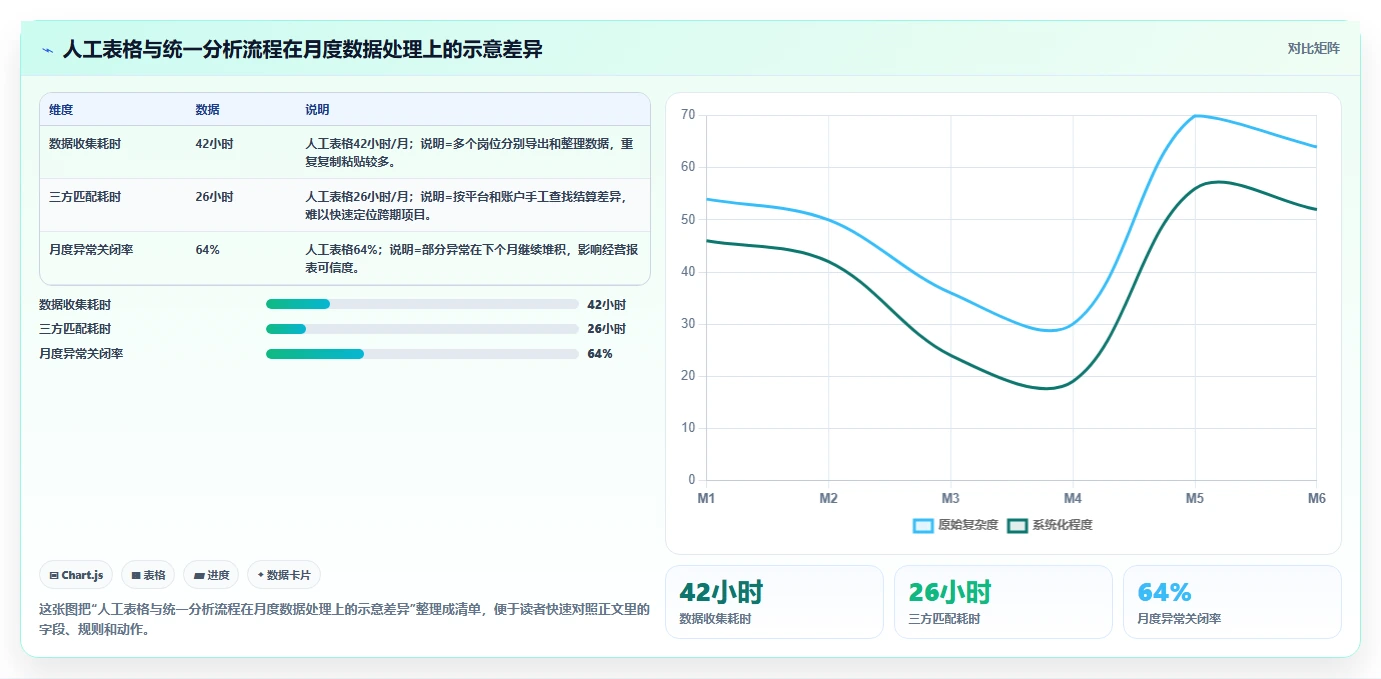The width and height of the screenshot is (1381, 679).
Task: Open the 26小时 三方匹配耗时 data card
Action: (1003, 602)
